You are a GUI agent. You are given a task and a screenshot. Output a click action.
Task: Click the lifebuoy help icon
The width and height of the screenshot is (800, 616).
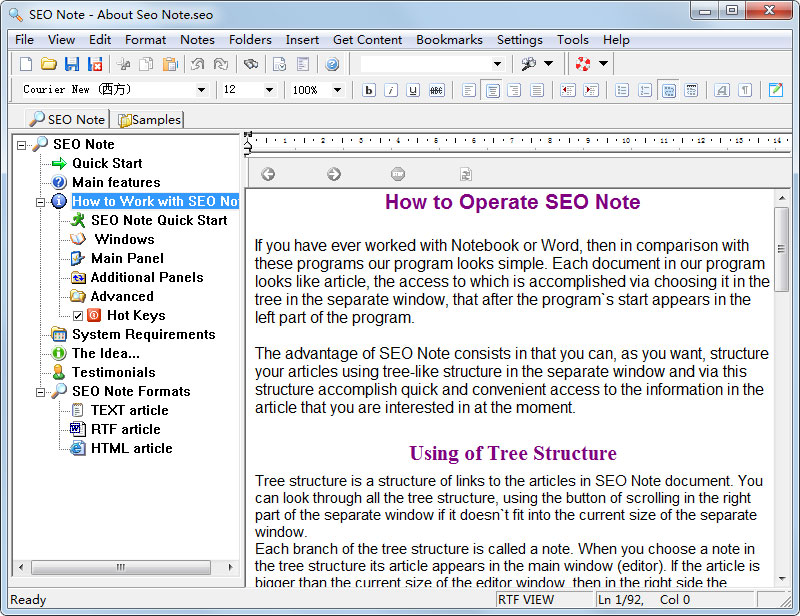click(x=583, y=64)
